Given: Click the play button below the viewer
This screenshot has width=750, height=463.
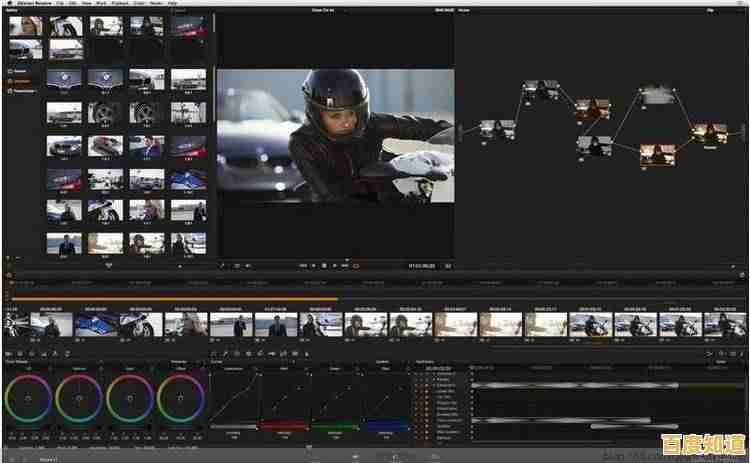Looking at the screenshot, I should click(333, 266).
